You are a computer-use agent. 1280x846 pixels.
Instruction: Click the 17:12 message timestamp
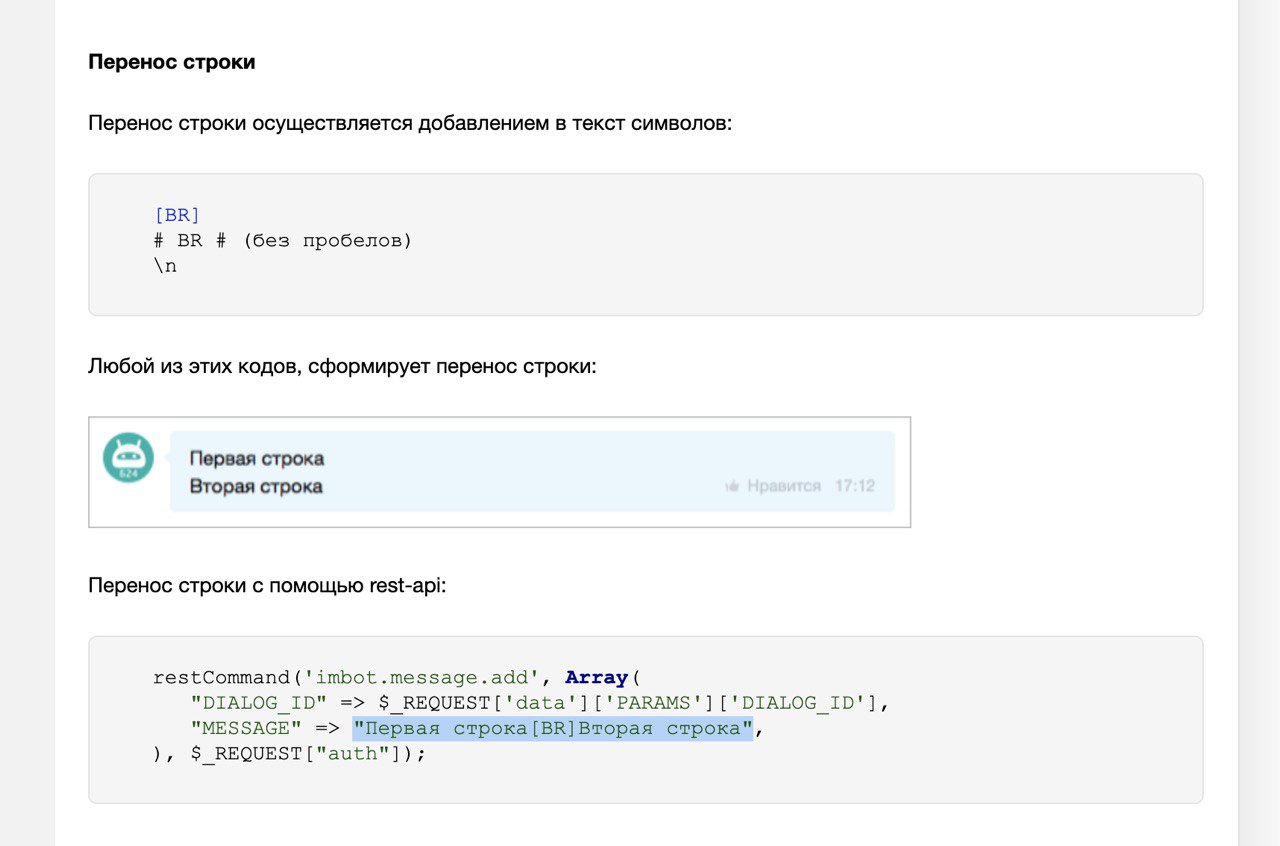click(x=855, y=486)
